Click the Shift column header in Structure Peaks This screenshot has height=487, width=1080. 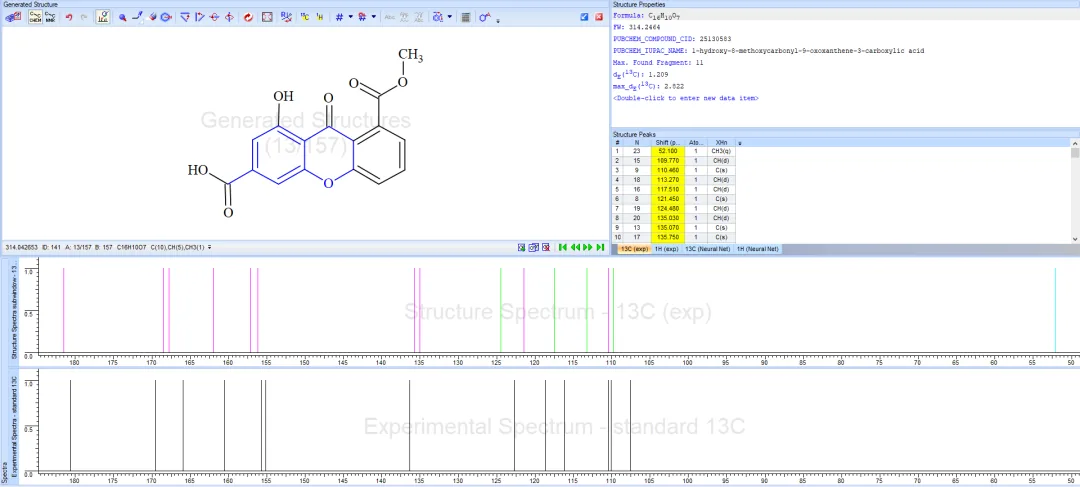tap(667, 143)
